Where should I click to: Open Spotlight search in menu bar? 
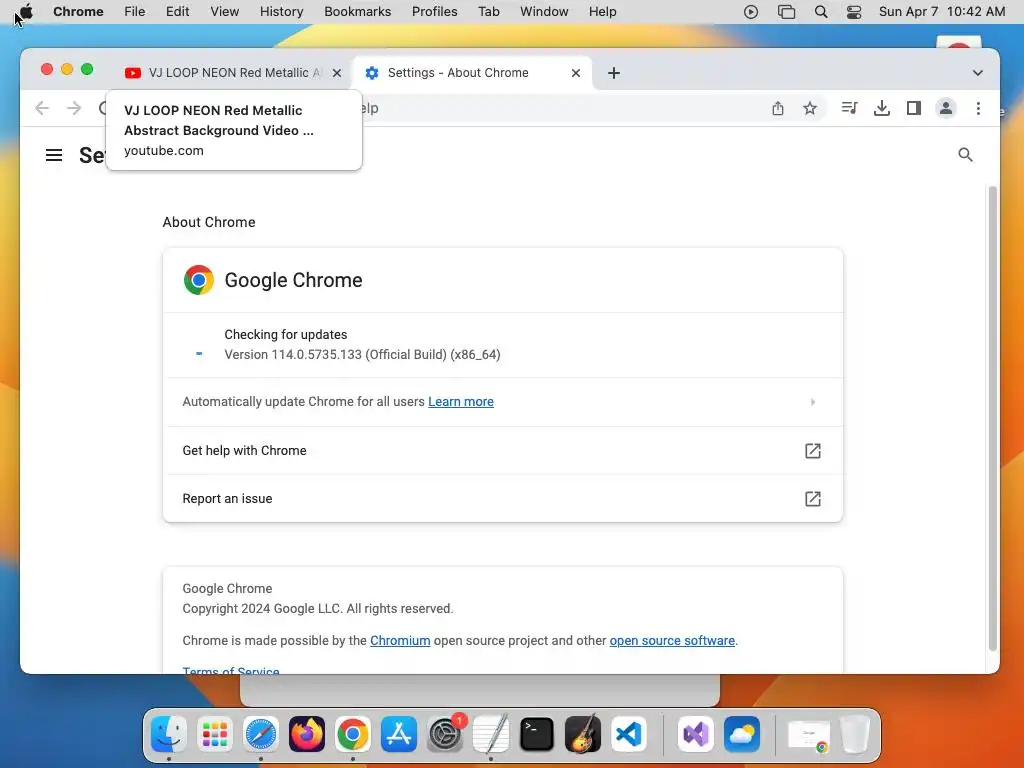(821, 12)
